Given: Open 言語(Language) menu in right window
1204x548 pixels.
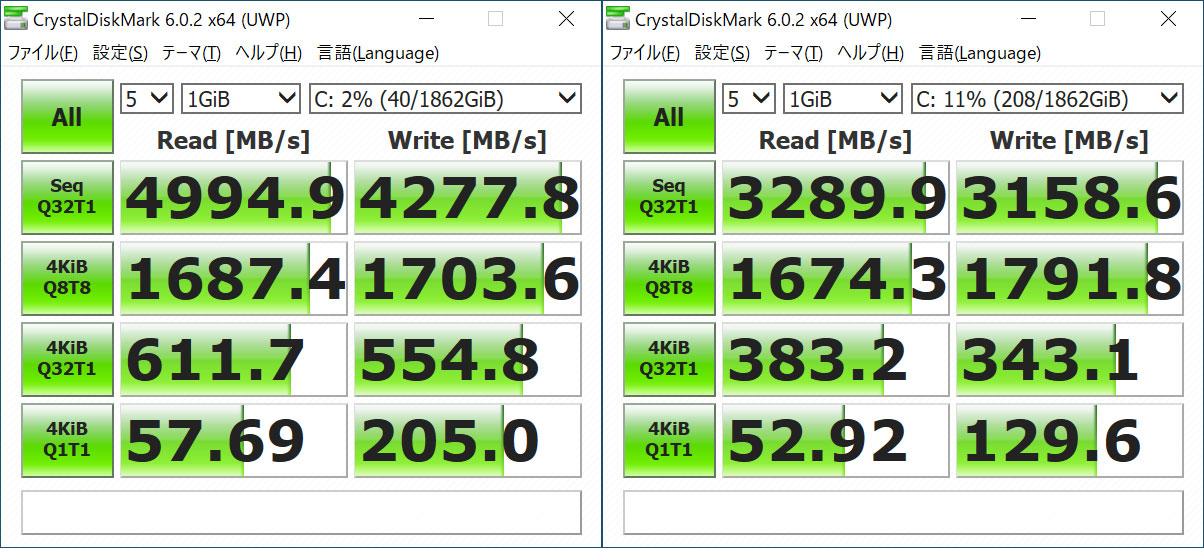Looking at the screenshot, I should coord(980,53).
